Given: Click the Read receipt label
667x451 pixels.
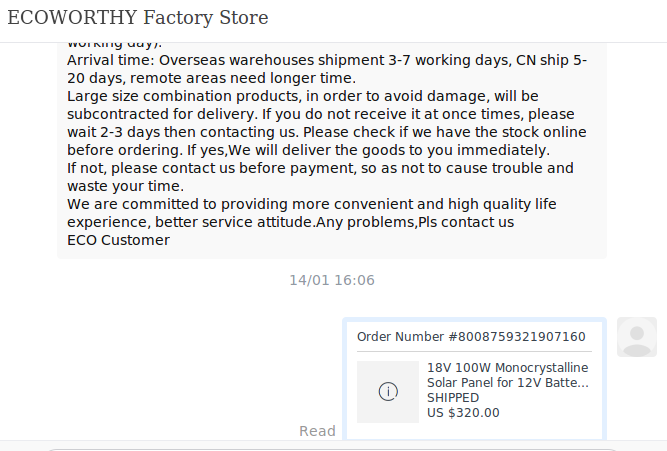Looking at the screenshot, I should tap(317, 431).
